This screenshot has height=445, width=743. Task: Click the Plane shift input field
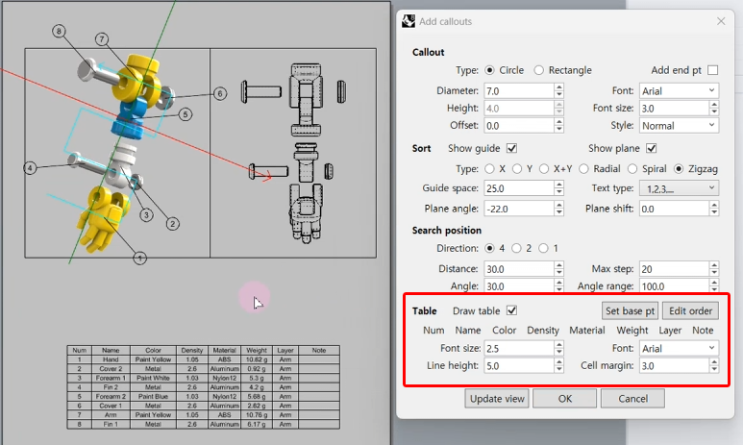coord(674,209)
